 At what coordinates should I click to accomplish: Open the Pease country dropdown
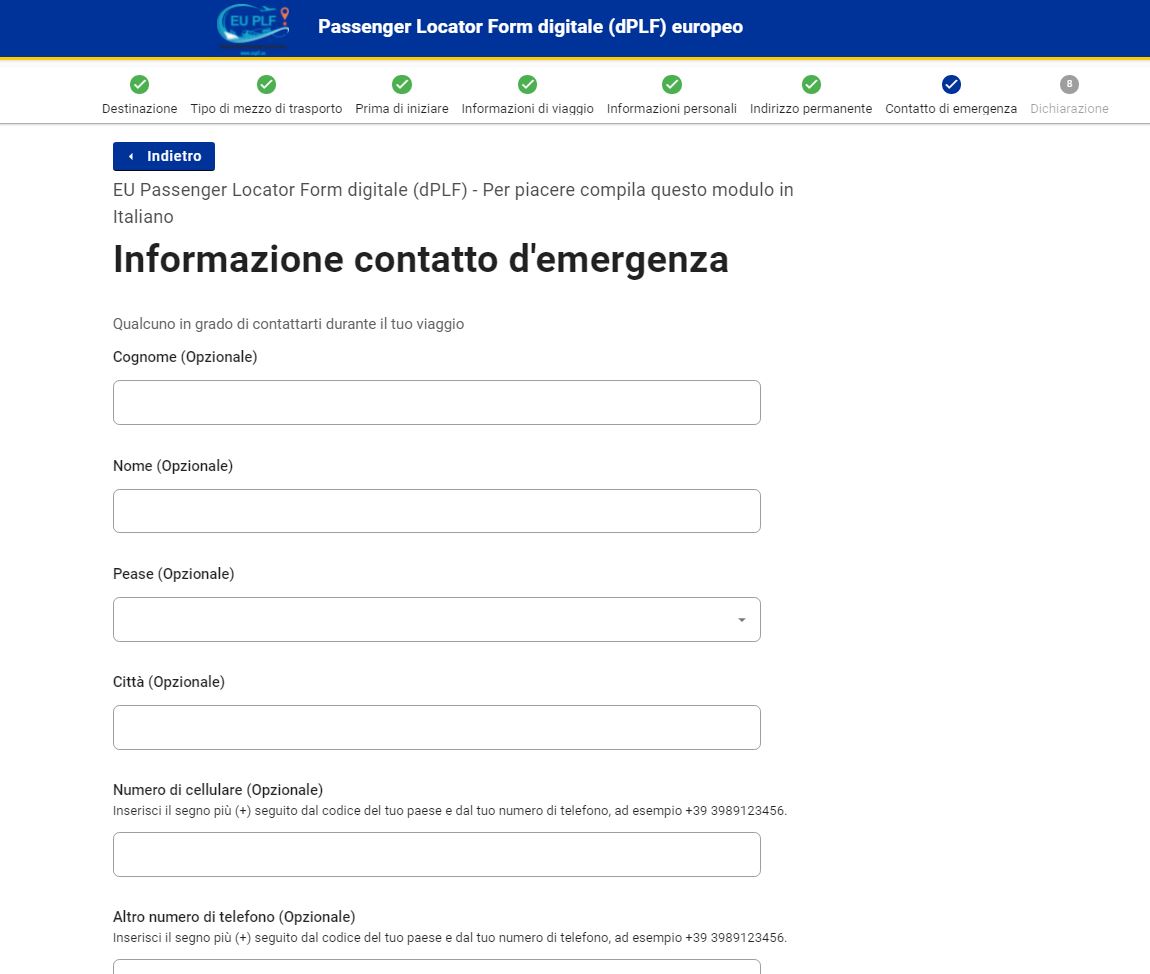(x=436, y=620)
